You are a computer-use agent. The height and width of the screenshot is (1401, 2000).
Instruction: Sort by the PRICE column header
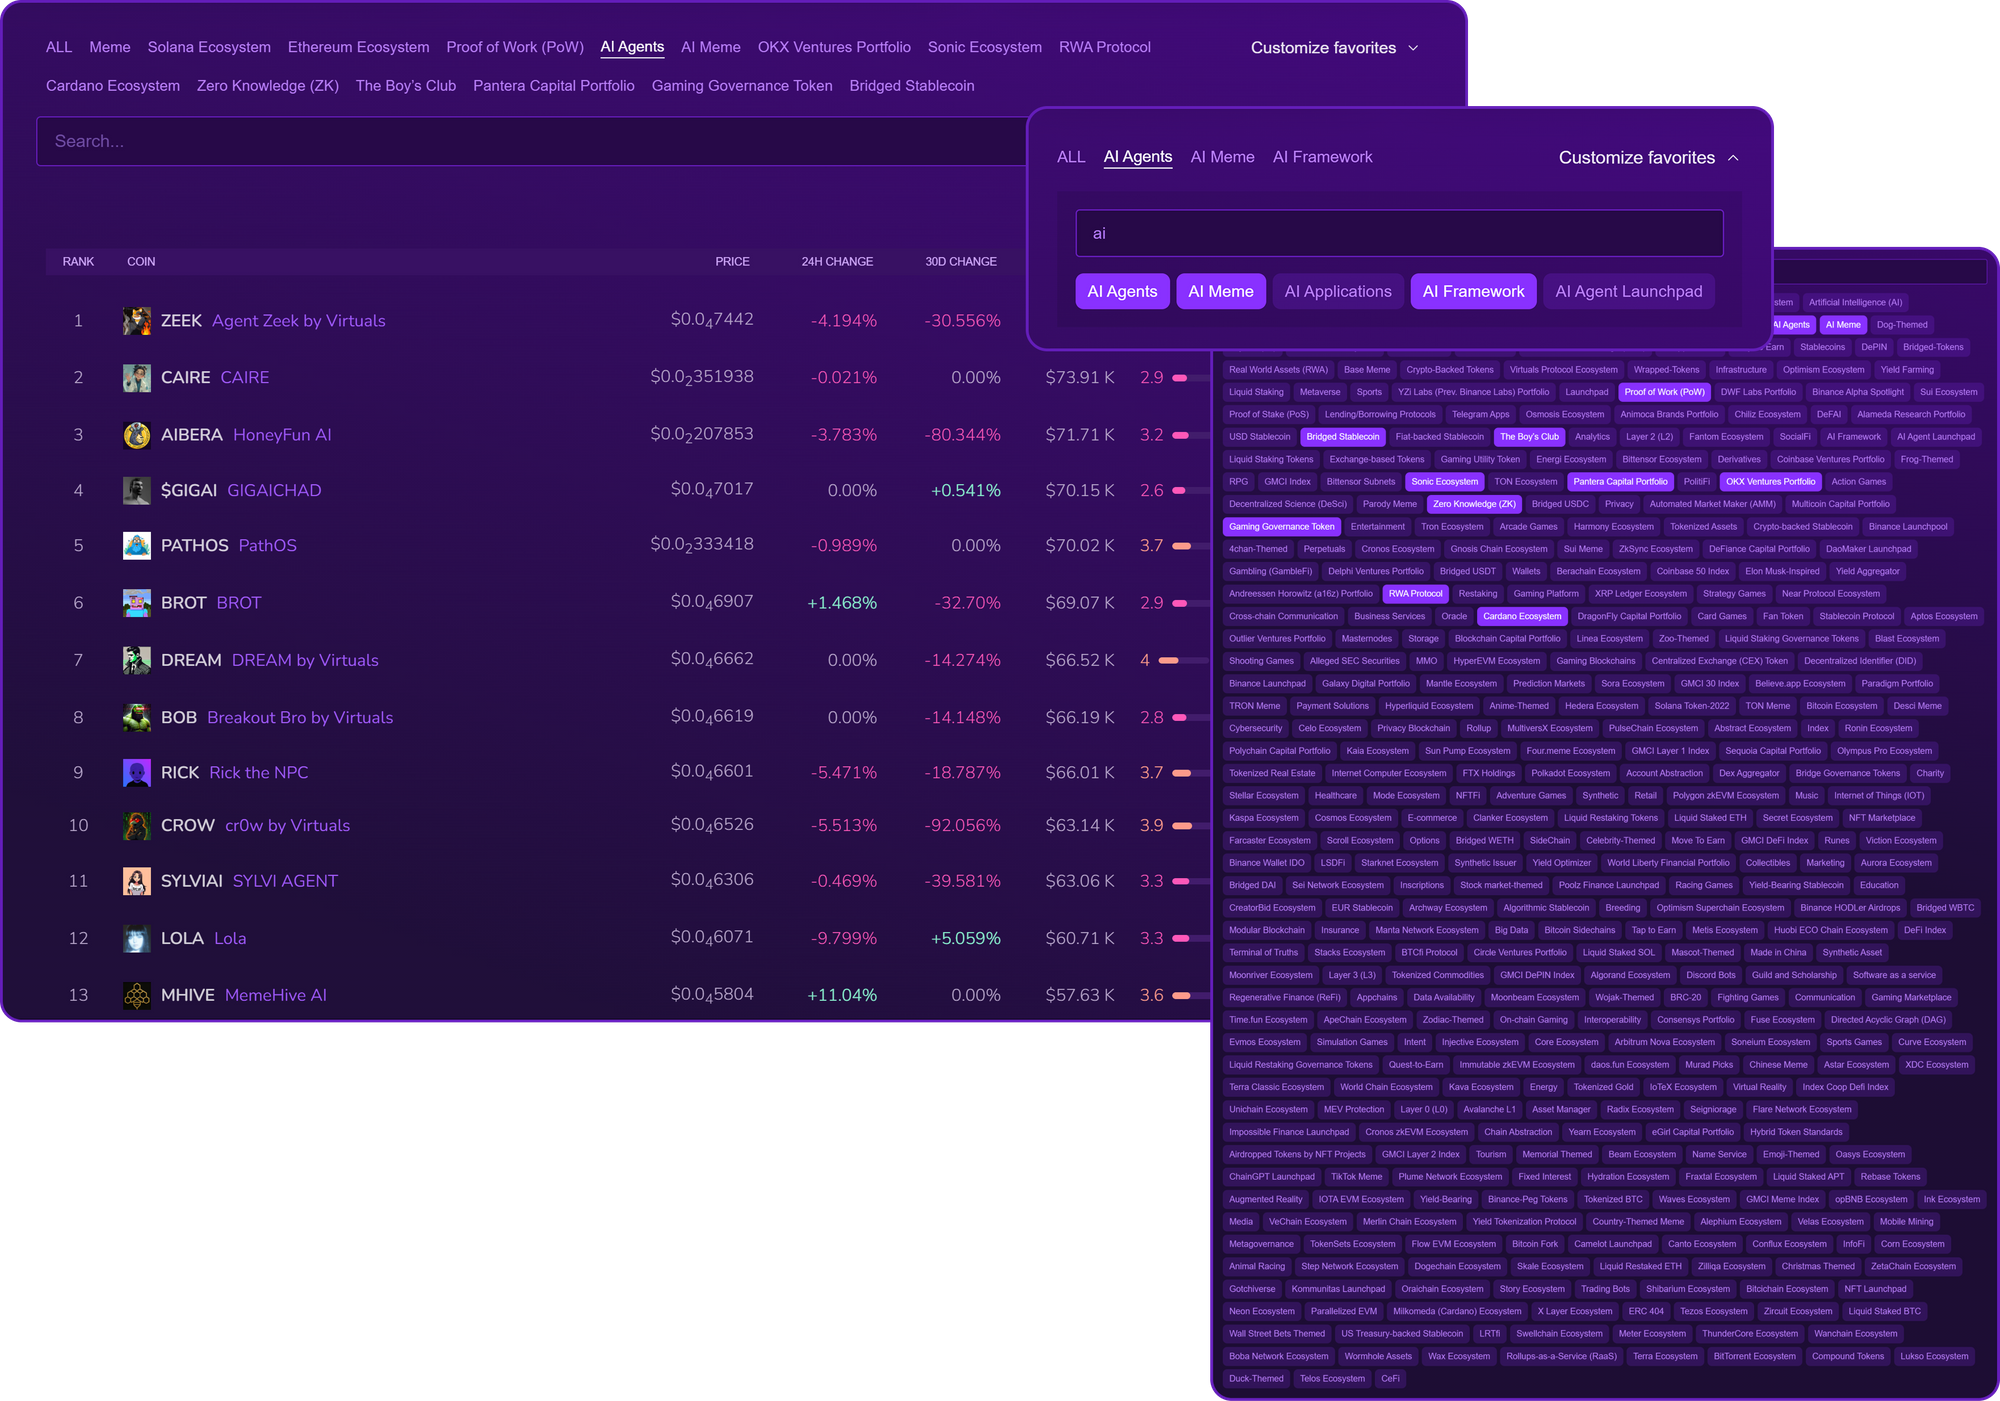click(732, 262)
